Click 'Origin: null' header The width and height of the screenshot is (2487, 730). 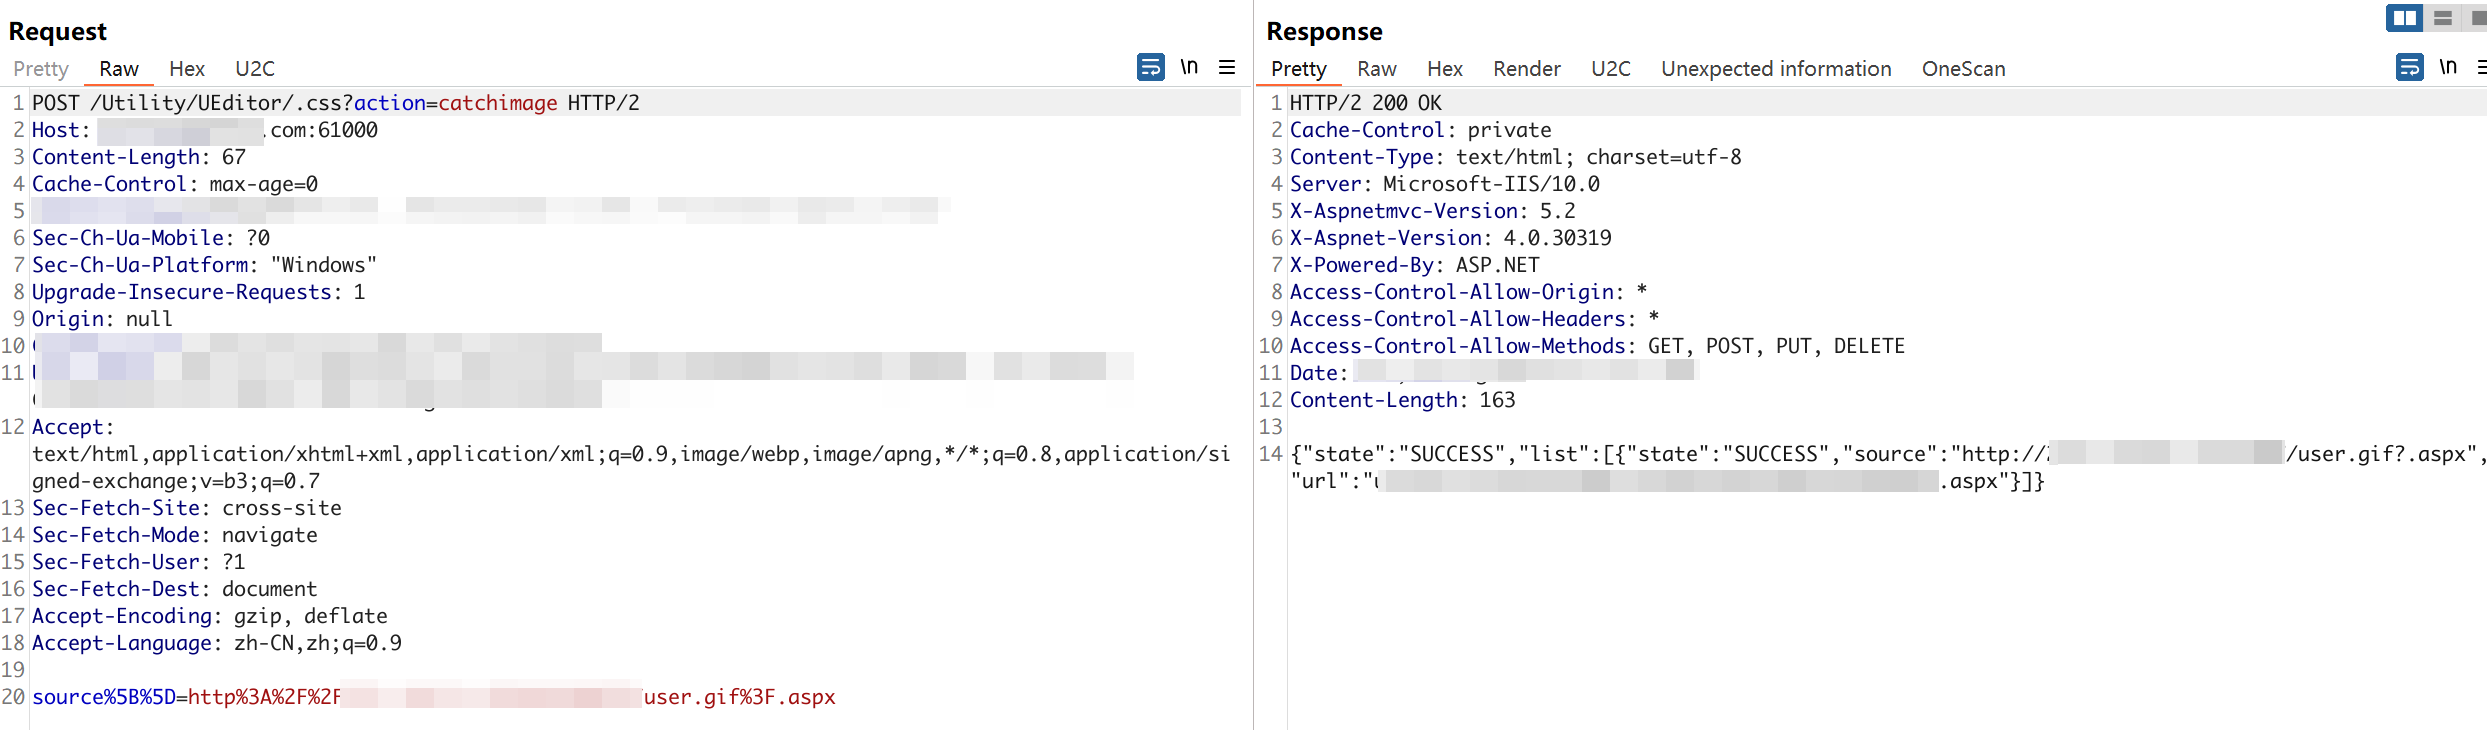tap(102, 319)
